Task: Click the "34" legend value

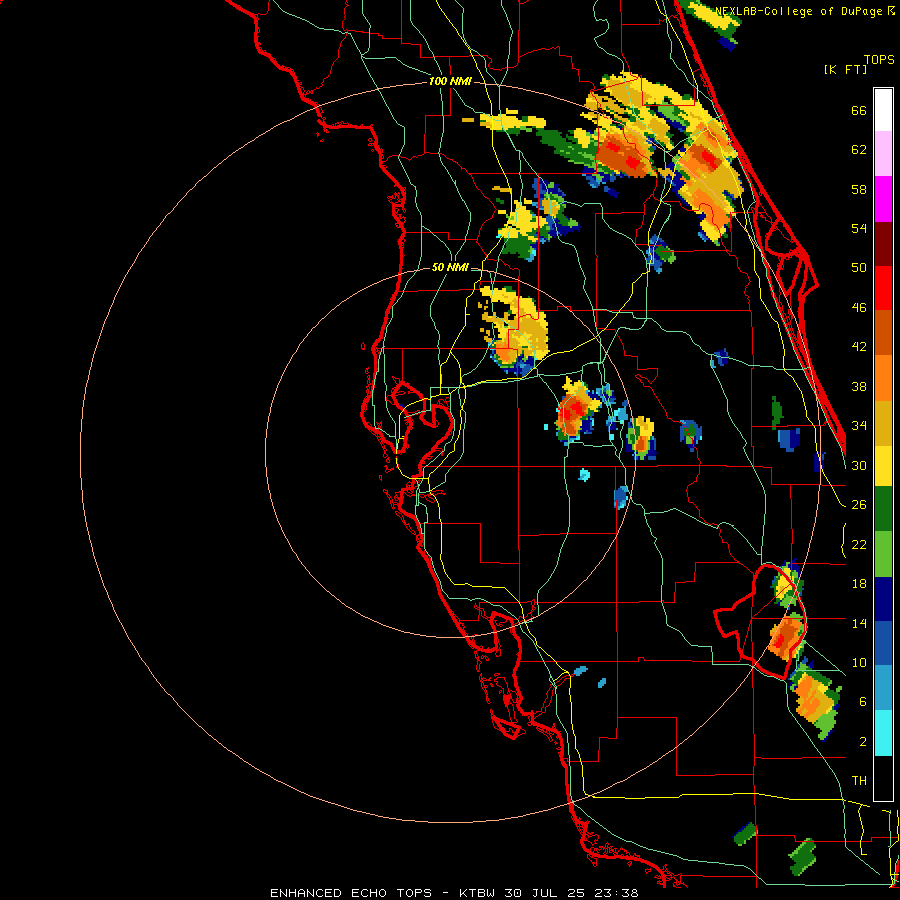Action: pos(859,426)
